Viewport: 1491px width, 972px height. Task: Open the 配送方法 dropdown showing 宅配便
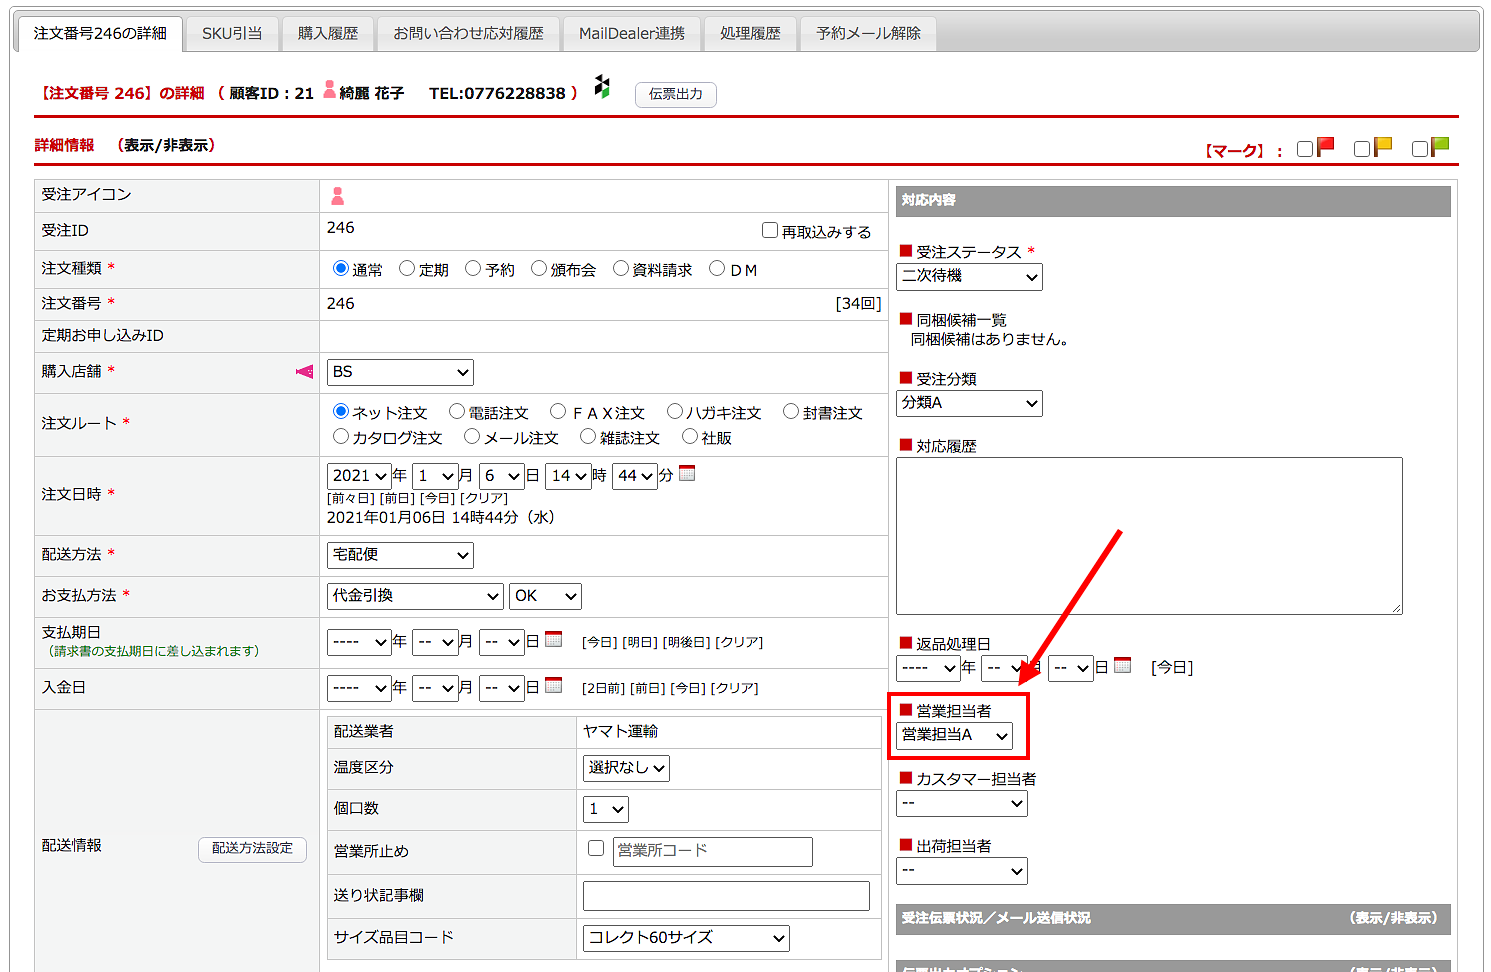pos(400,555)
